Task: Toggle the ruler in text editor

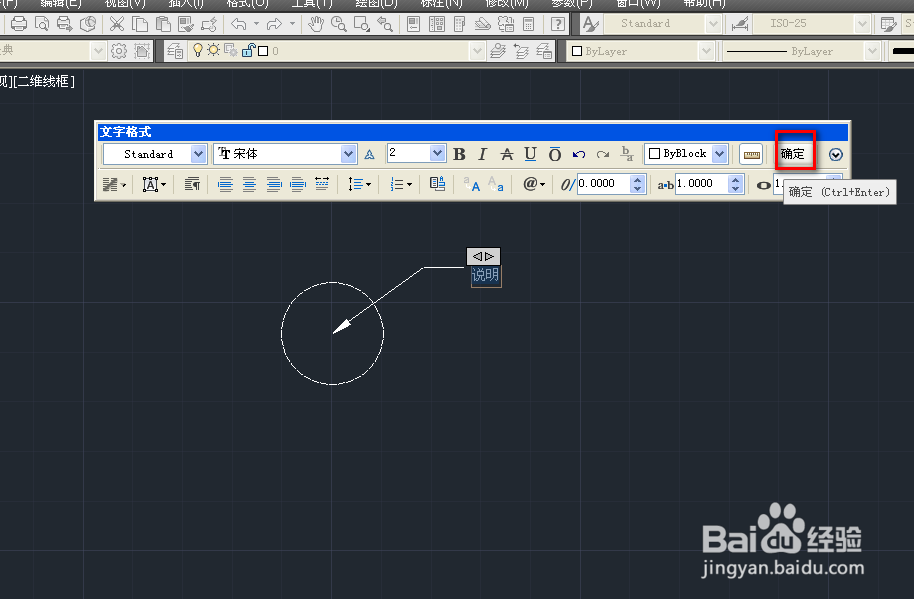Action: pos(751,154)
